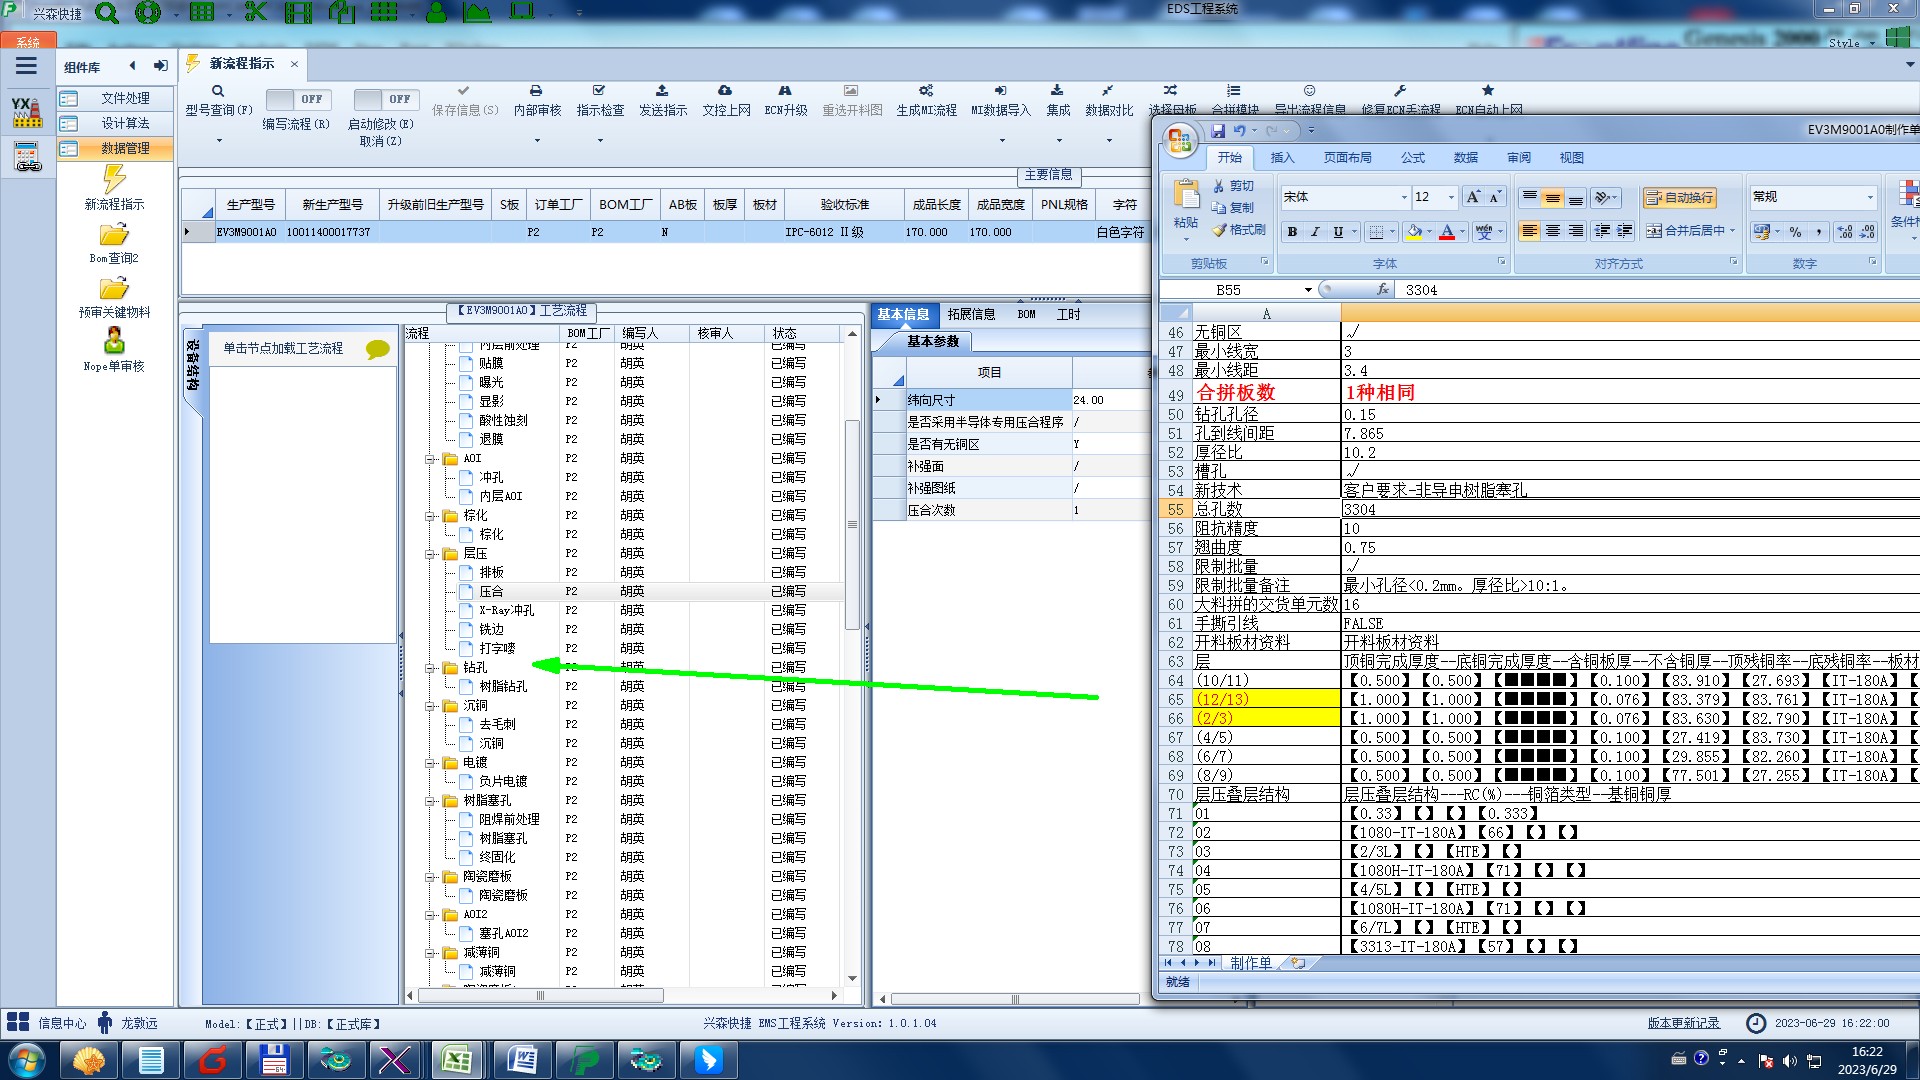Open the Bom查询2 folder icon
1920x1080 pixels.
(x=114, y=235)
